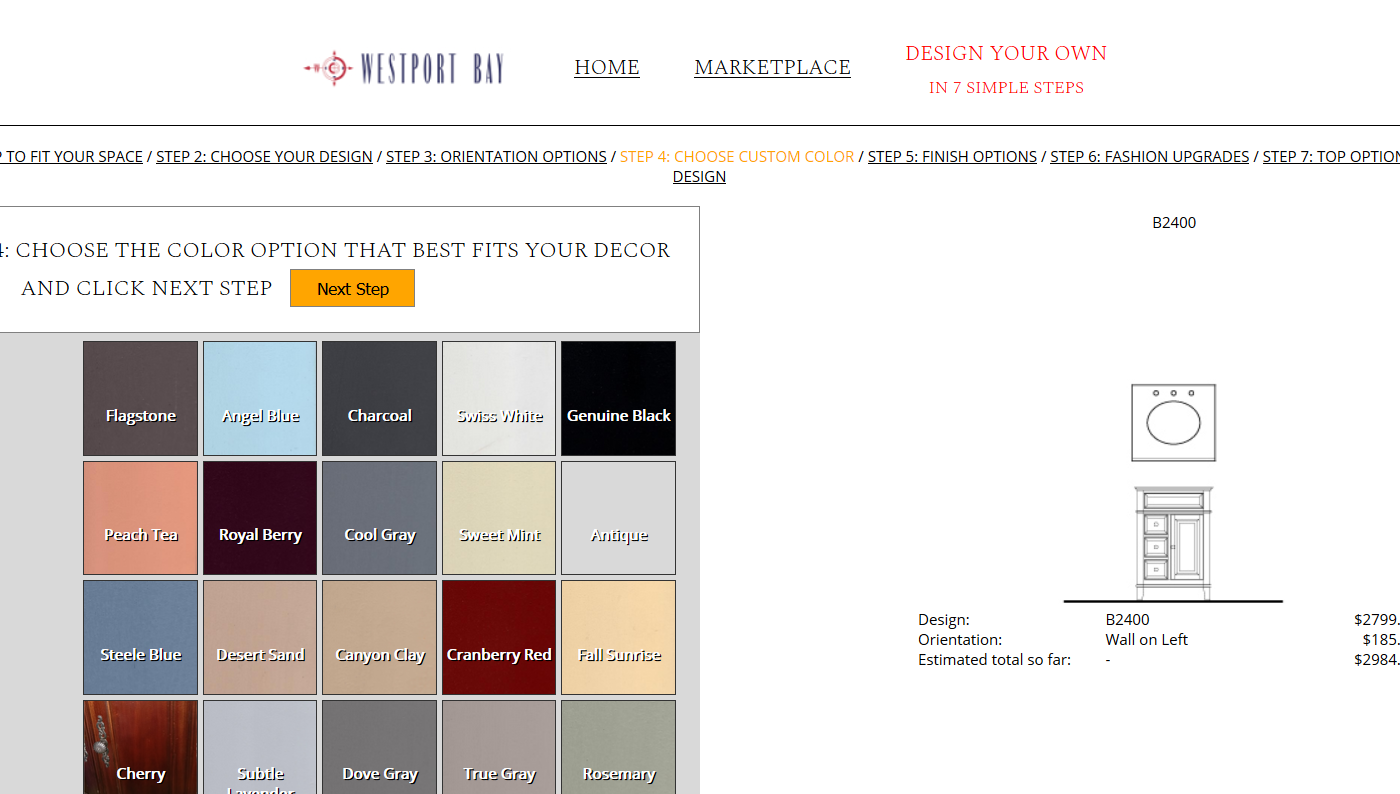Click the vanity sink top-view drawing

(x=1173, y=422)
